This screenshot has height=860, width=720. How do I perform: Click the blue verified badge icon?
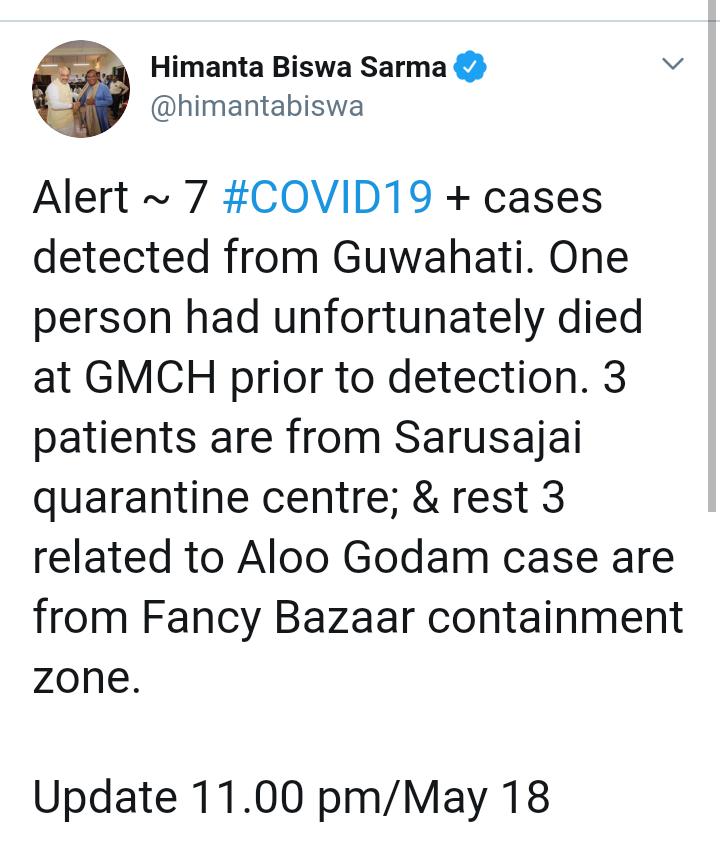coord(471,67)
